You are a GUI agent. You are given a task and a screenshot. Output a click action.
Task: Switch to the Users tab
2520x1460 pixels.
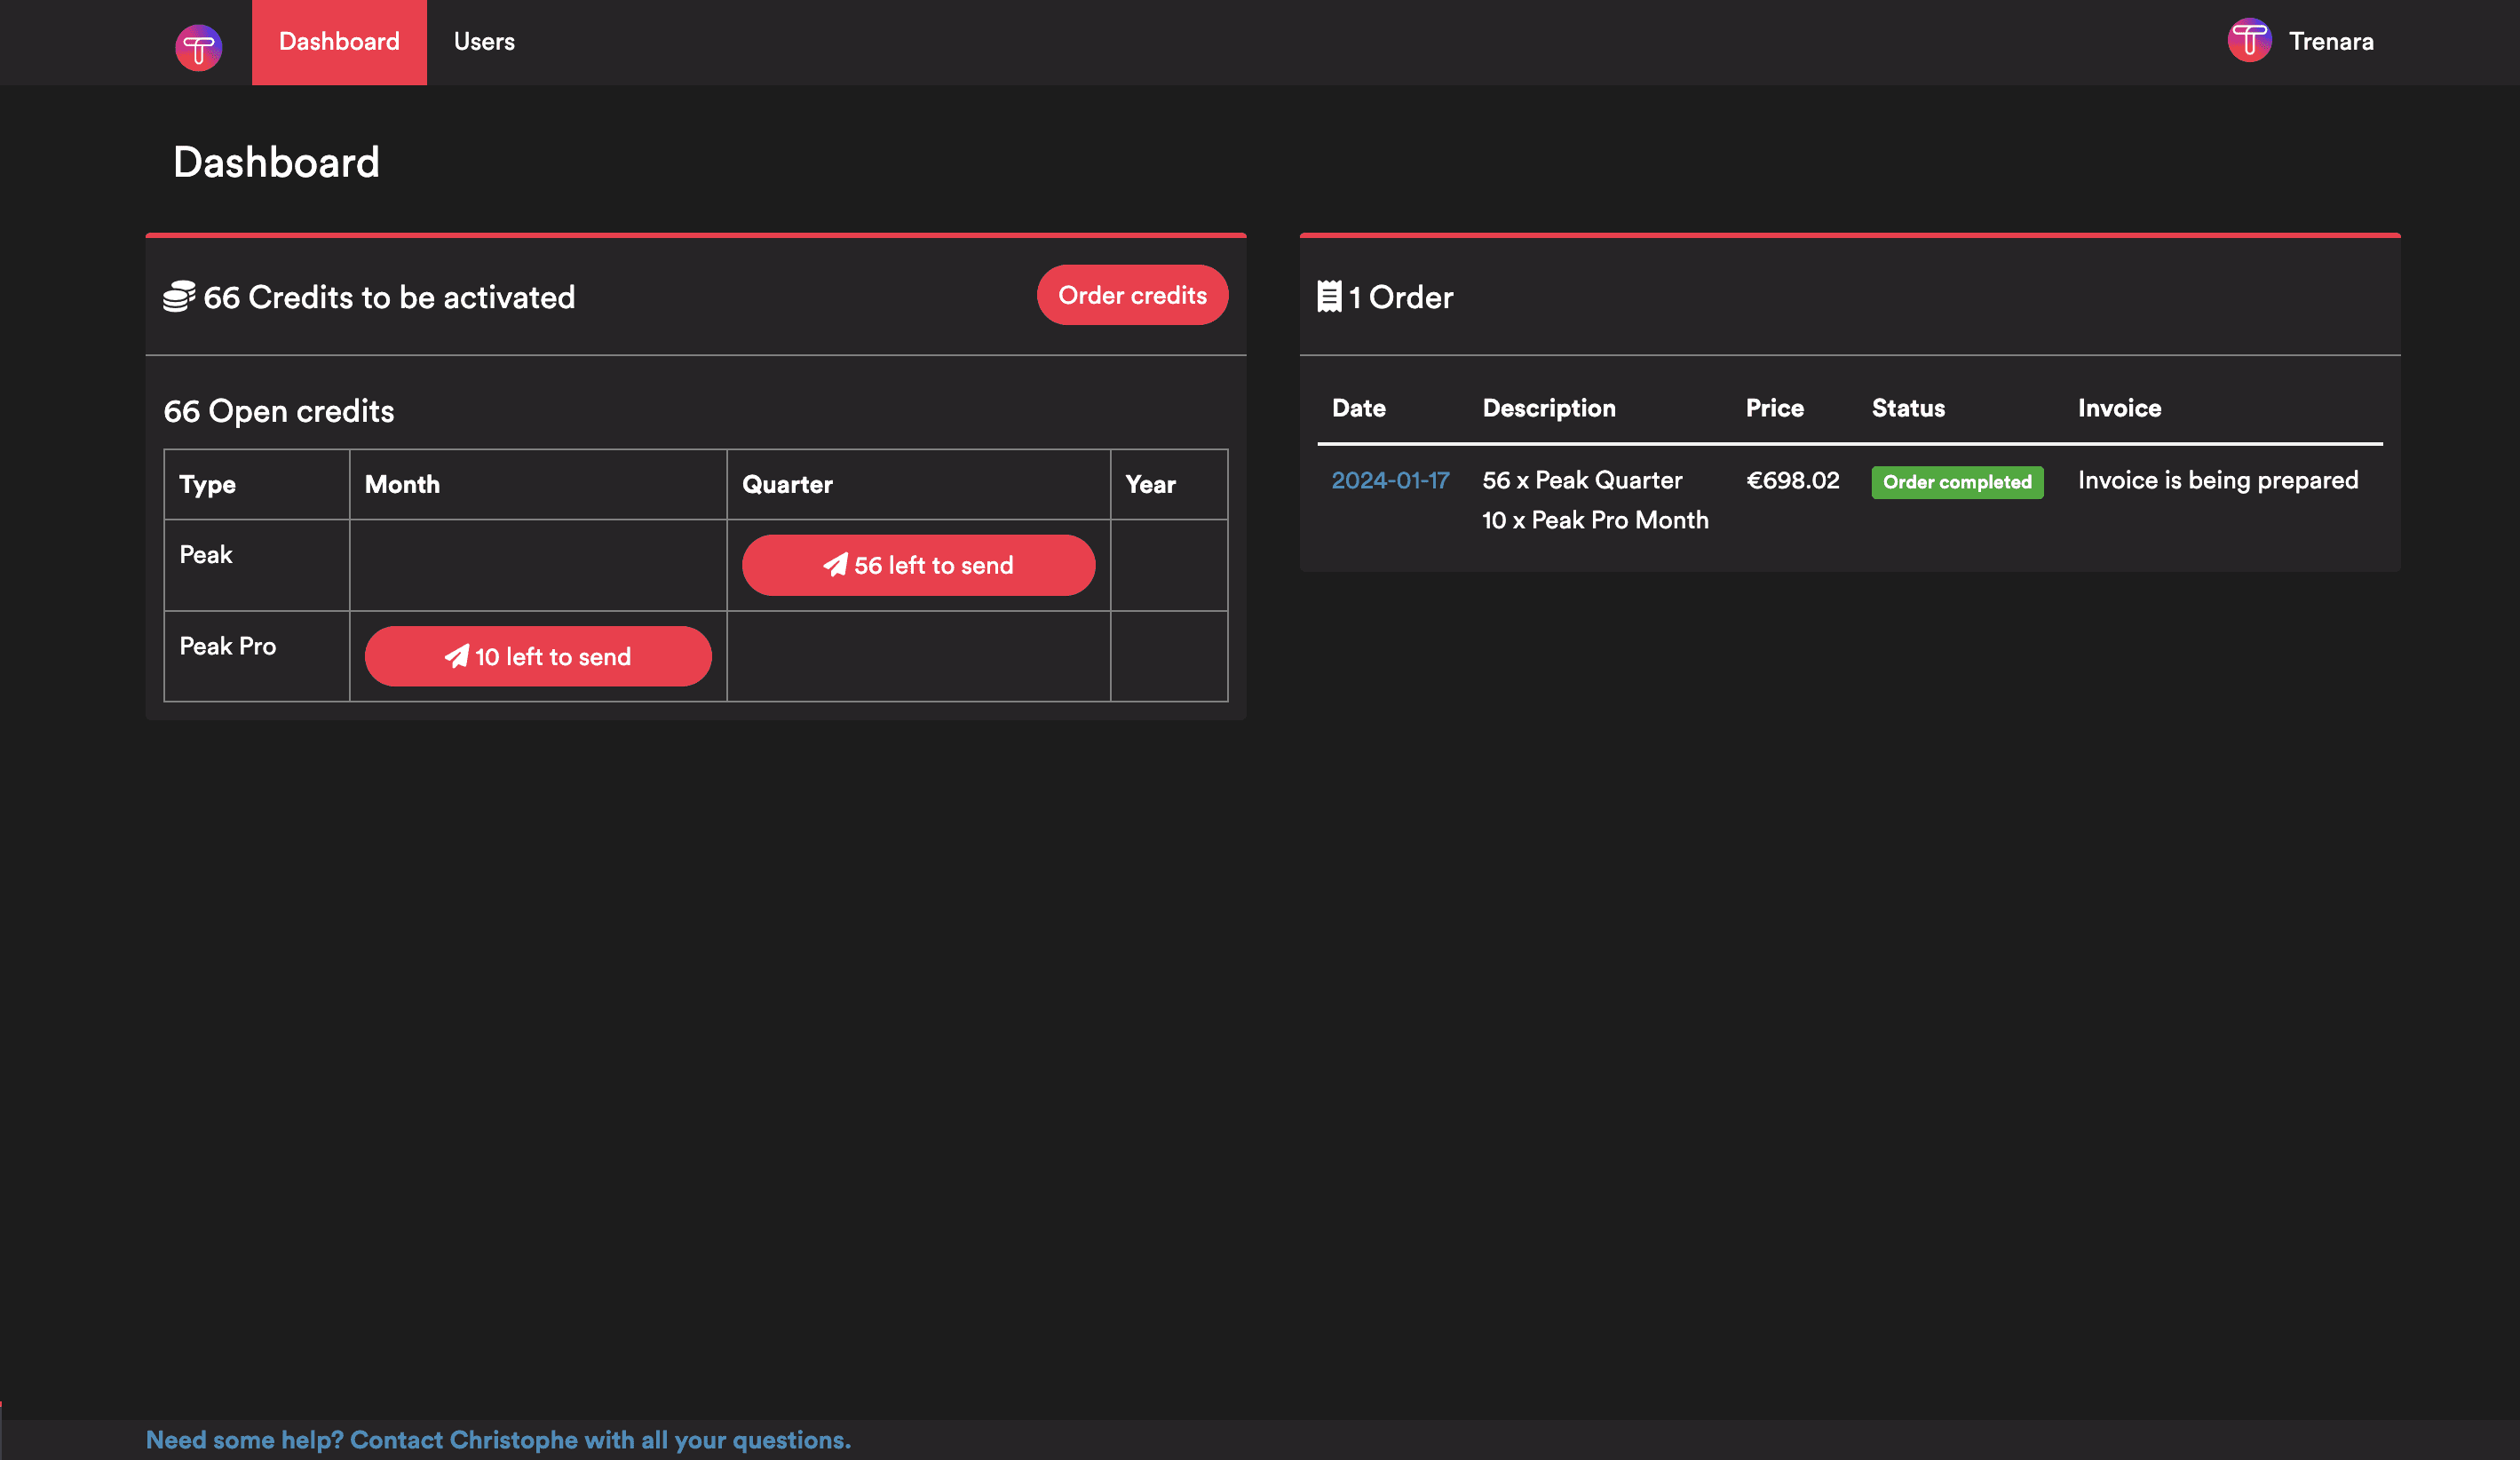click(484, 42)
